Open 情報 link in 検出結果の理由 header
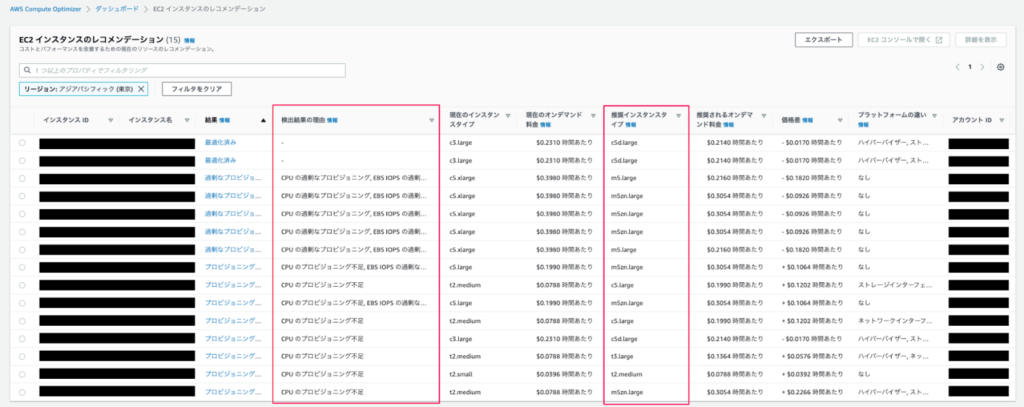Screen dimensions: 1024x407 332,120
